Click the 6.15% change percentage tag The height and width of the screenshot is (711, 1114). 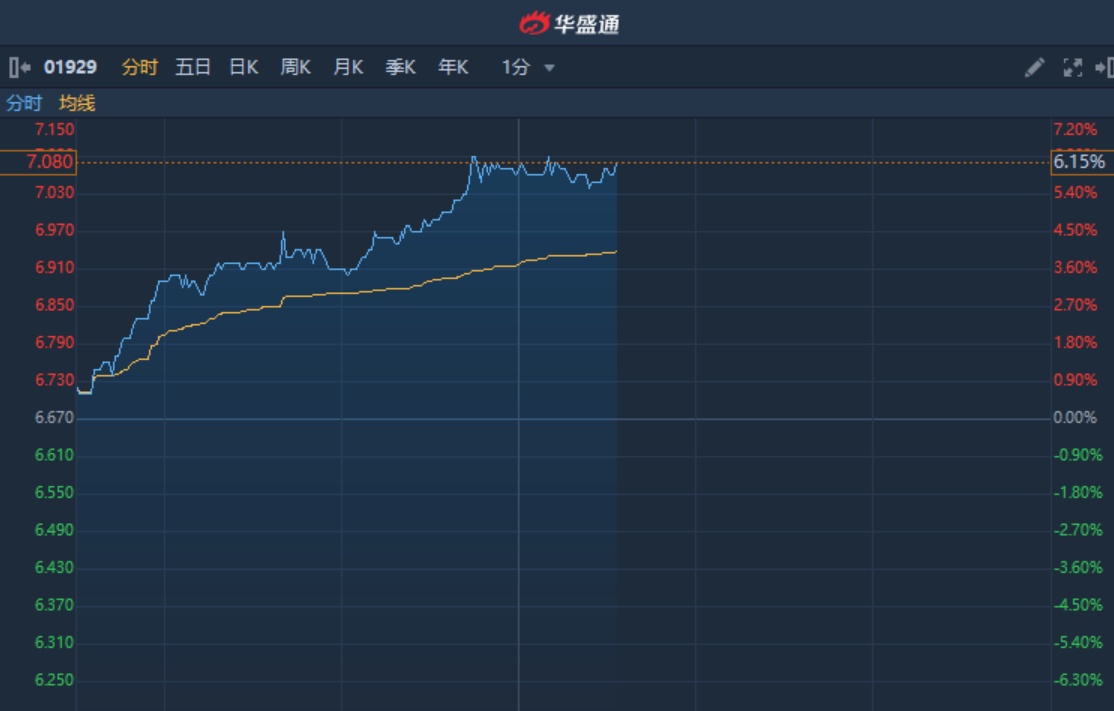pos(1080,162)
